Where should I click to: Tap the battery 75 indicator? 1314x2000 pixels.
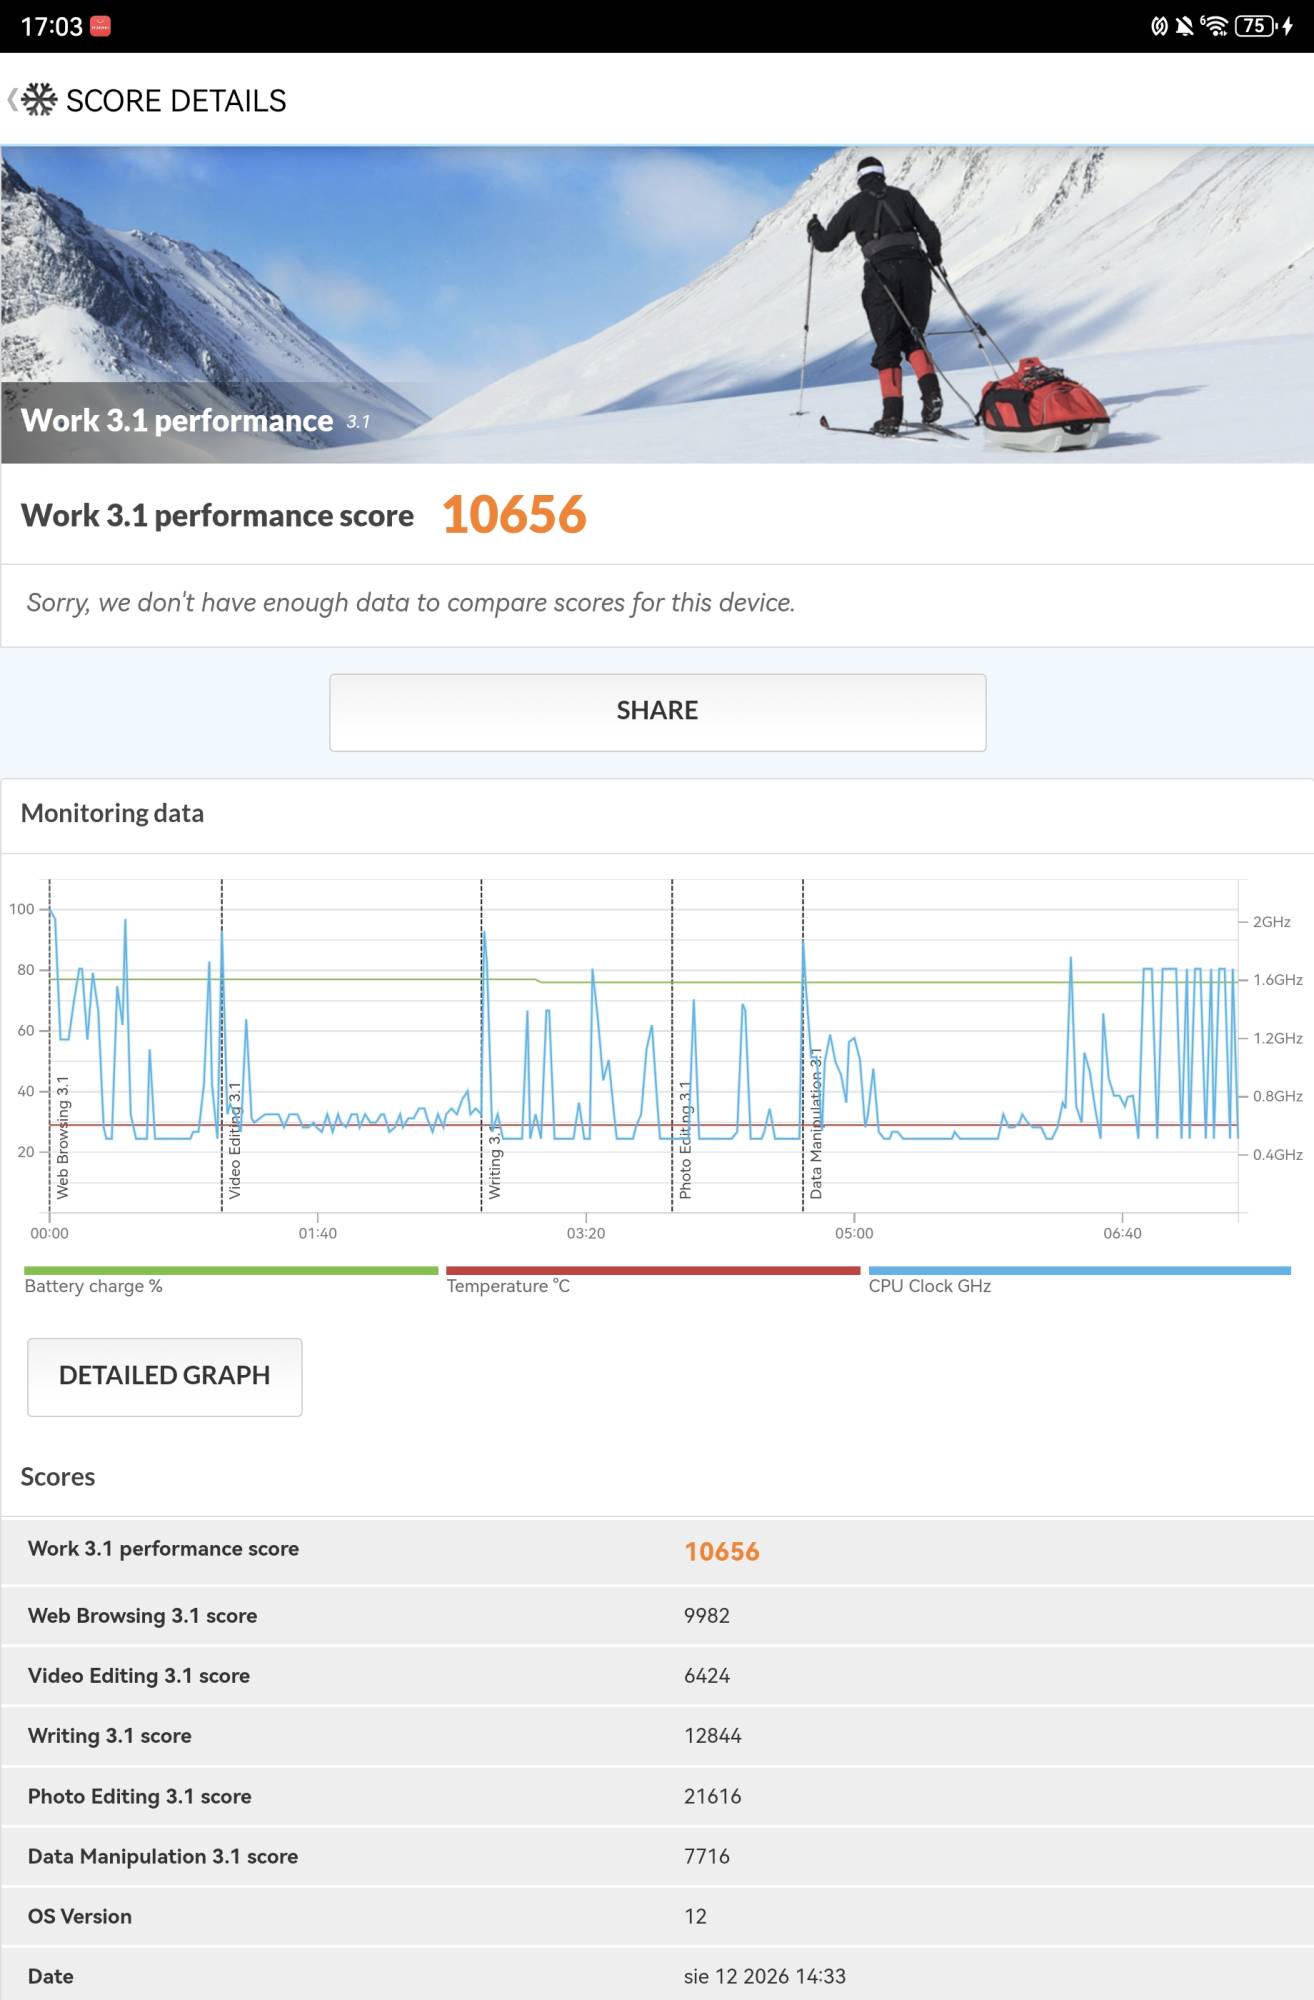click(x=1255, y=26)
